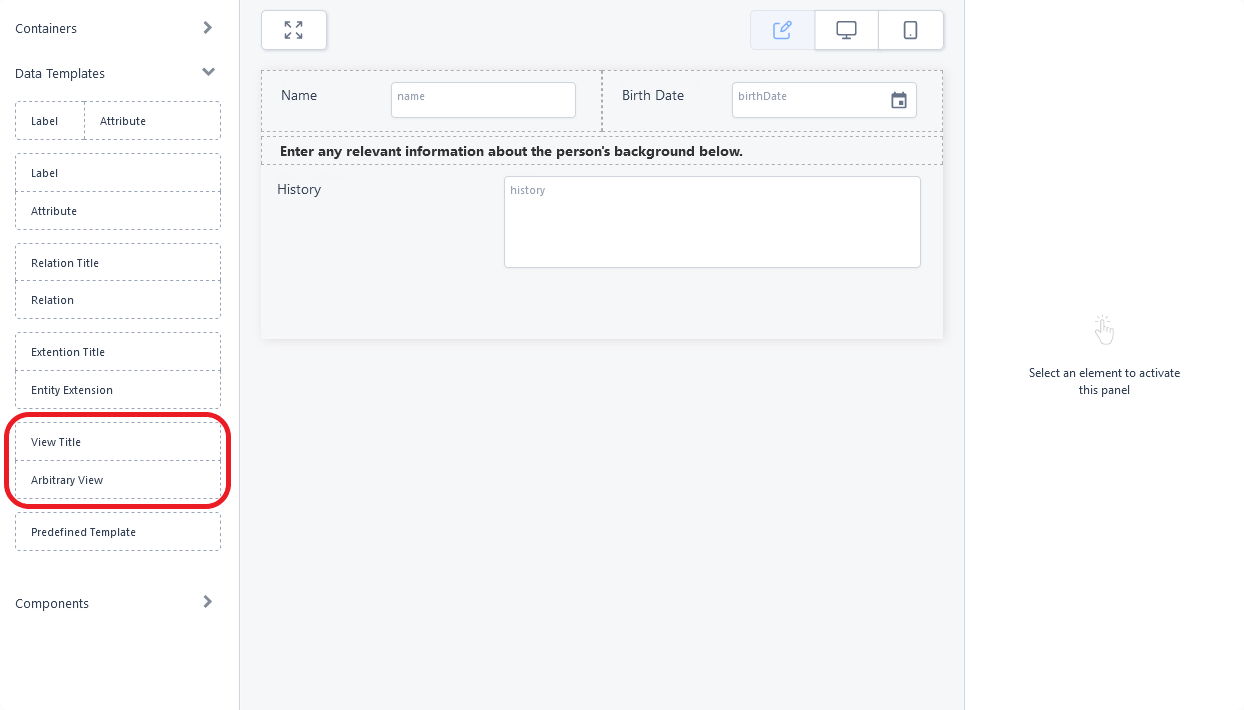The width and height of the screenshot is (1244, 710).
Task: Click the Containers section heading
Action: (46, 28)
